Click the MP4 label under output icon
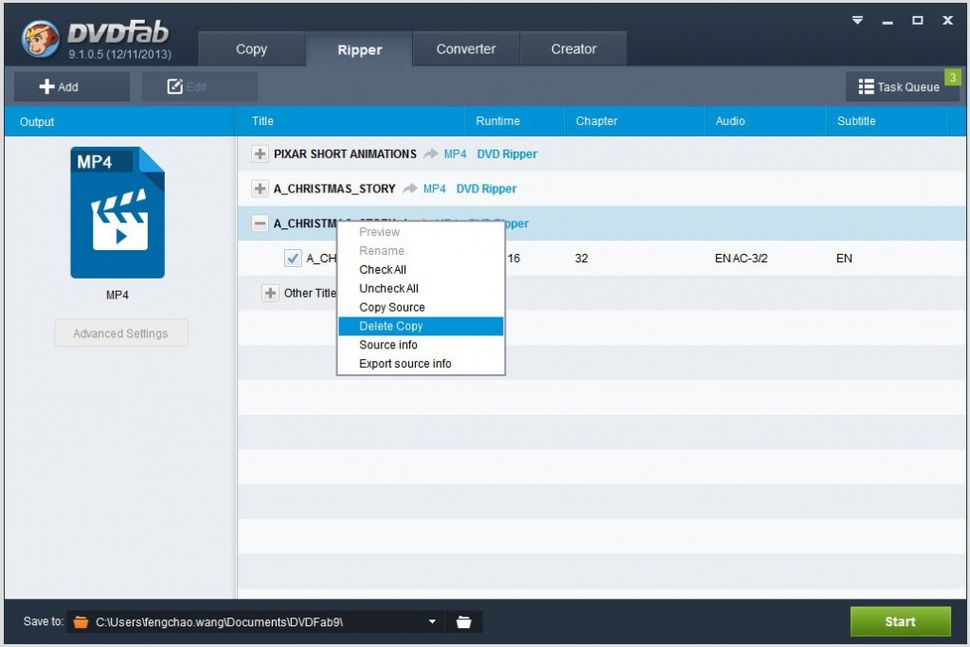The width and height of the screenshot is (970, 647). 117,295
